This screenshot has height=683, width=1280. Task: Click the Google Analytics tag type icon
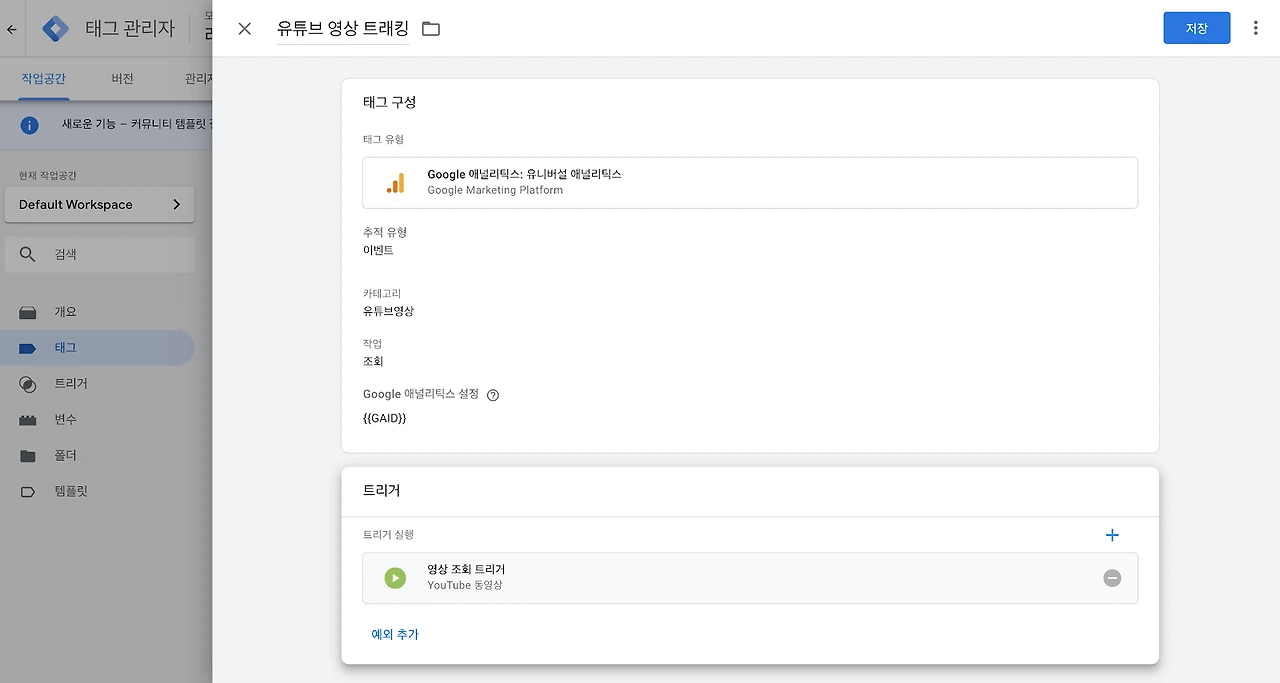coord(396,183)
